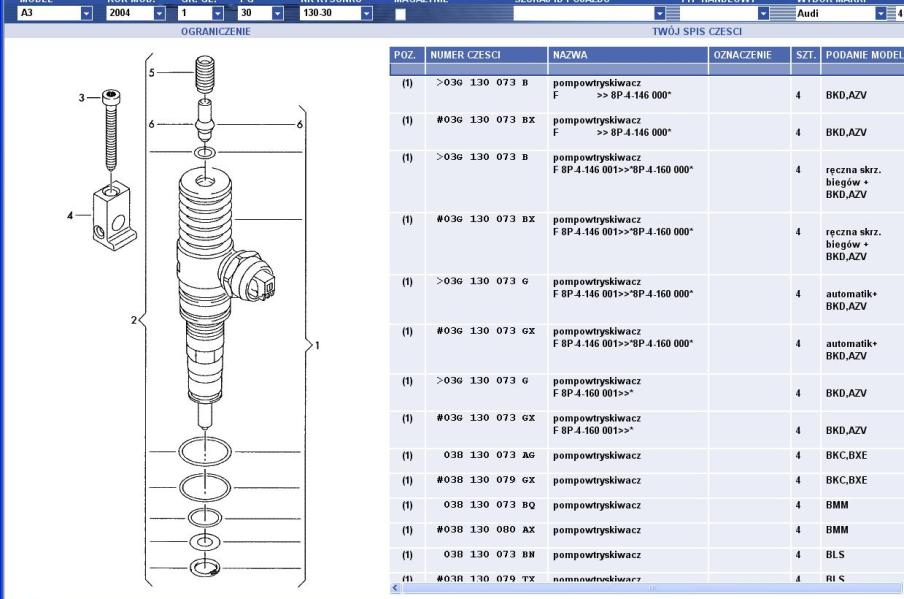The width and height of the screenshot is (904, 599).
Task: Select callout number 4 by the clamp block
Action: click(x=70, y=216)
